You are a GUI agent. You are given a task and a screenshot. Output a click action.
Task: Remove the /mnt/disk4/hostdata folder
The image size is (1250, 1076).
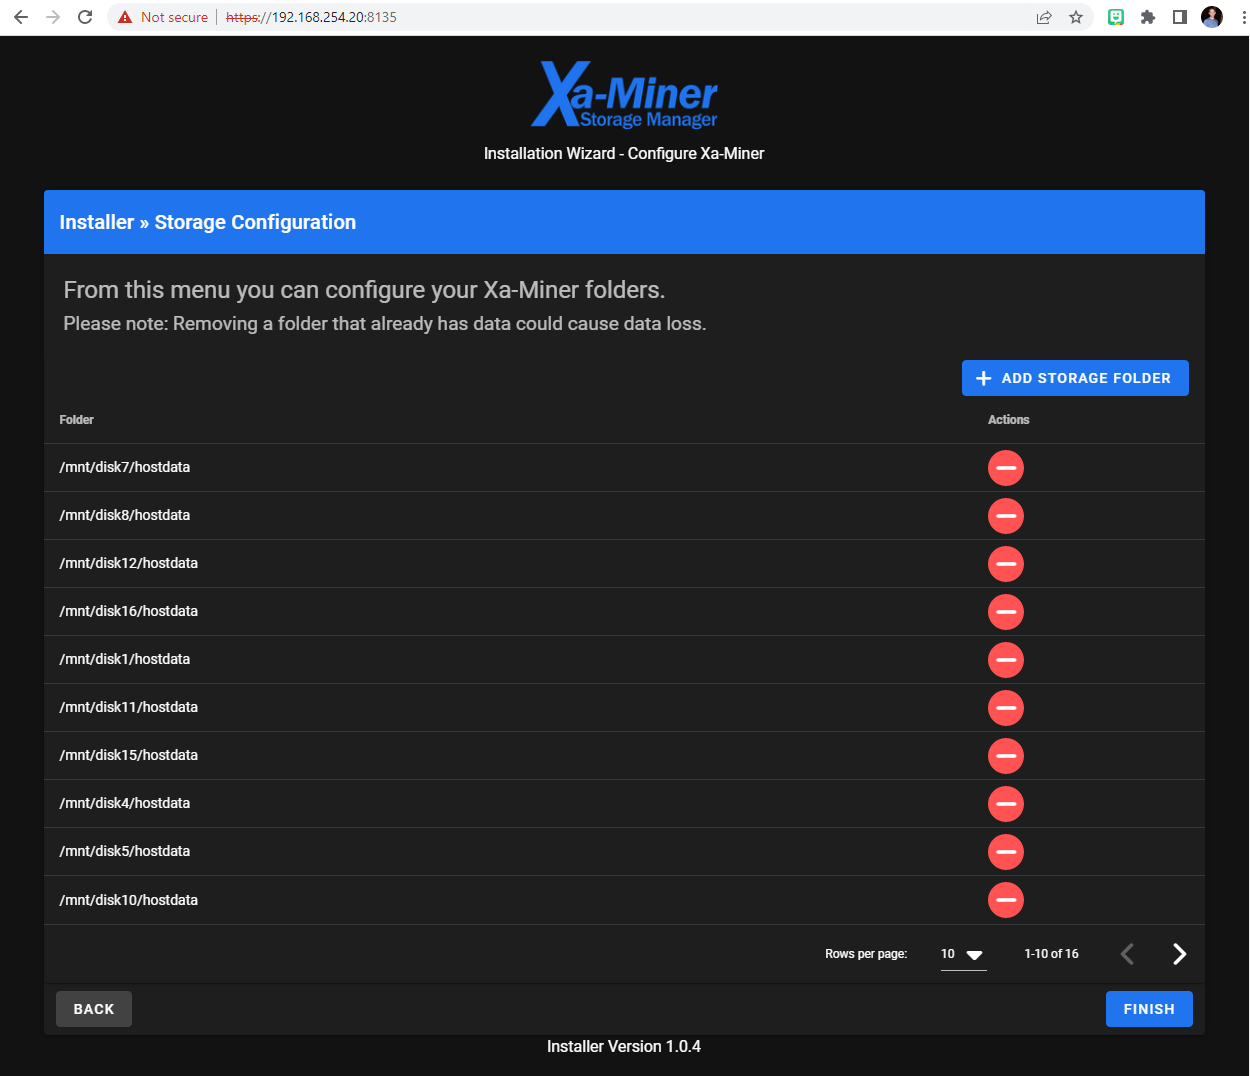click(x=1005, y=804)
